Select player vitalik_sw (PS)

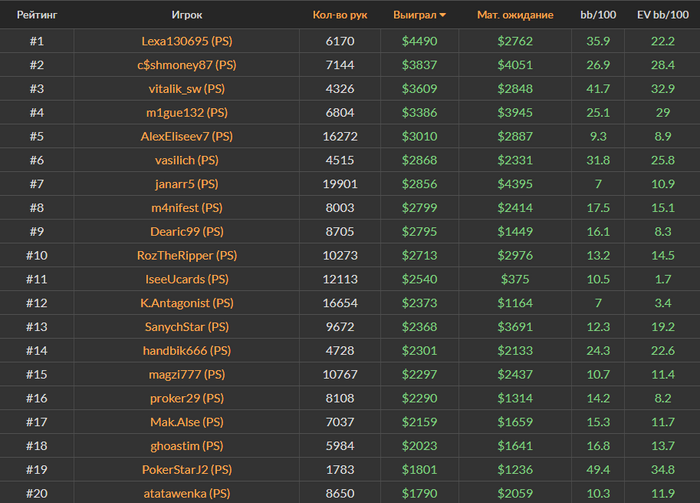tap(188, 89)
